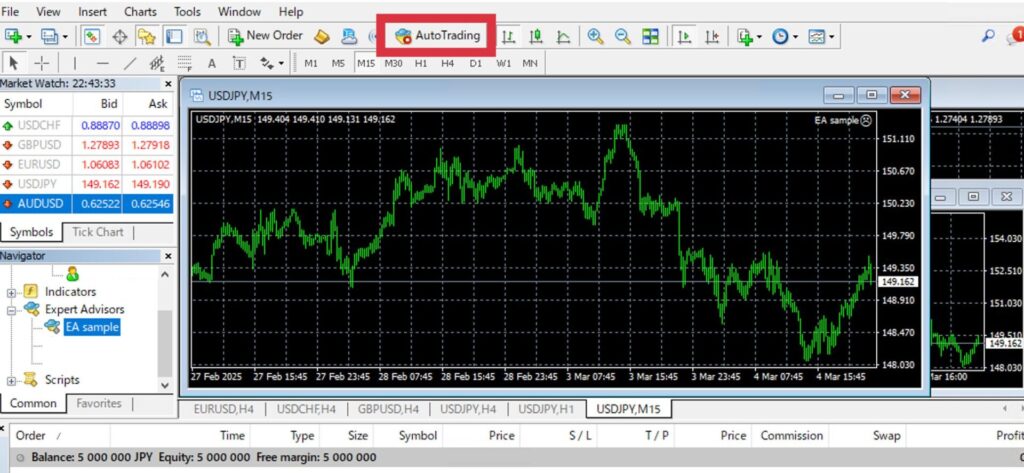Click the search magnifier icon at top right
1024x473 pixels.
coord(988,36)
